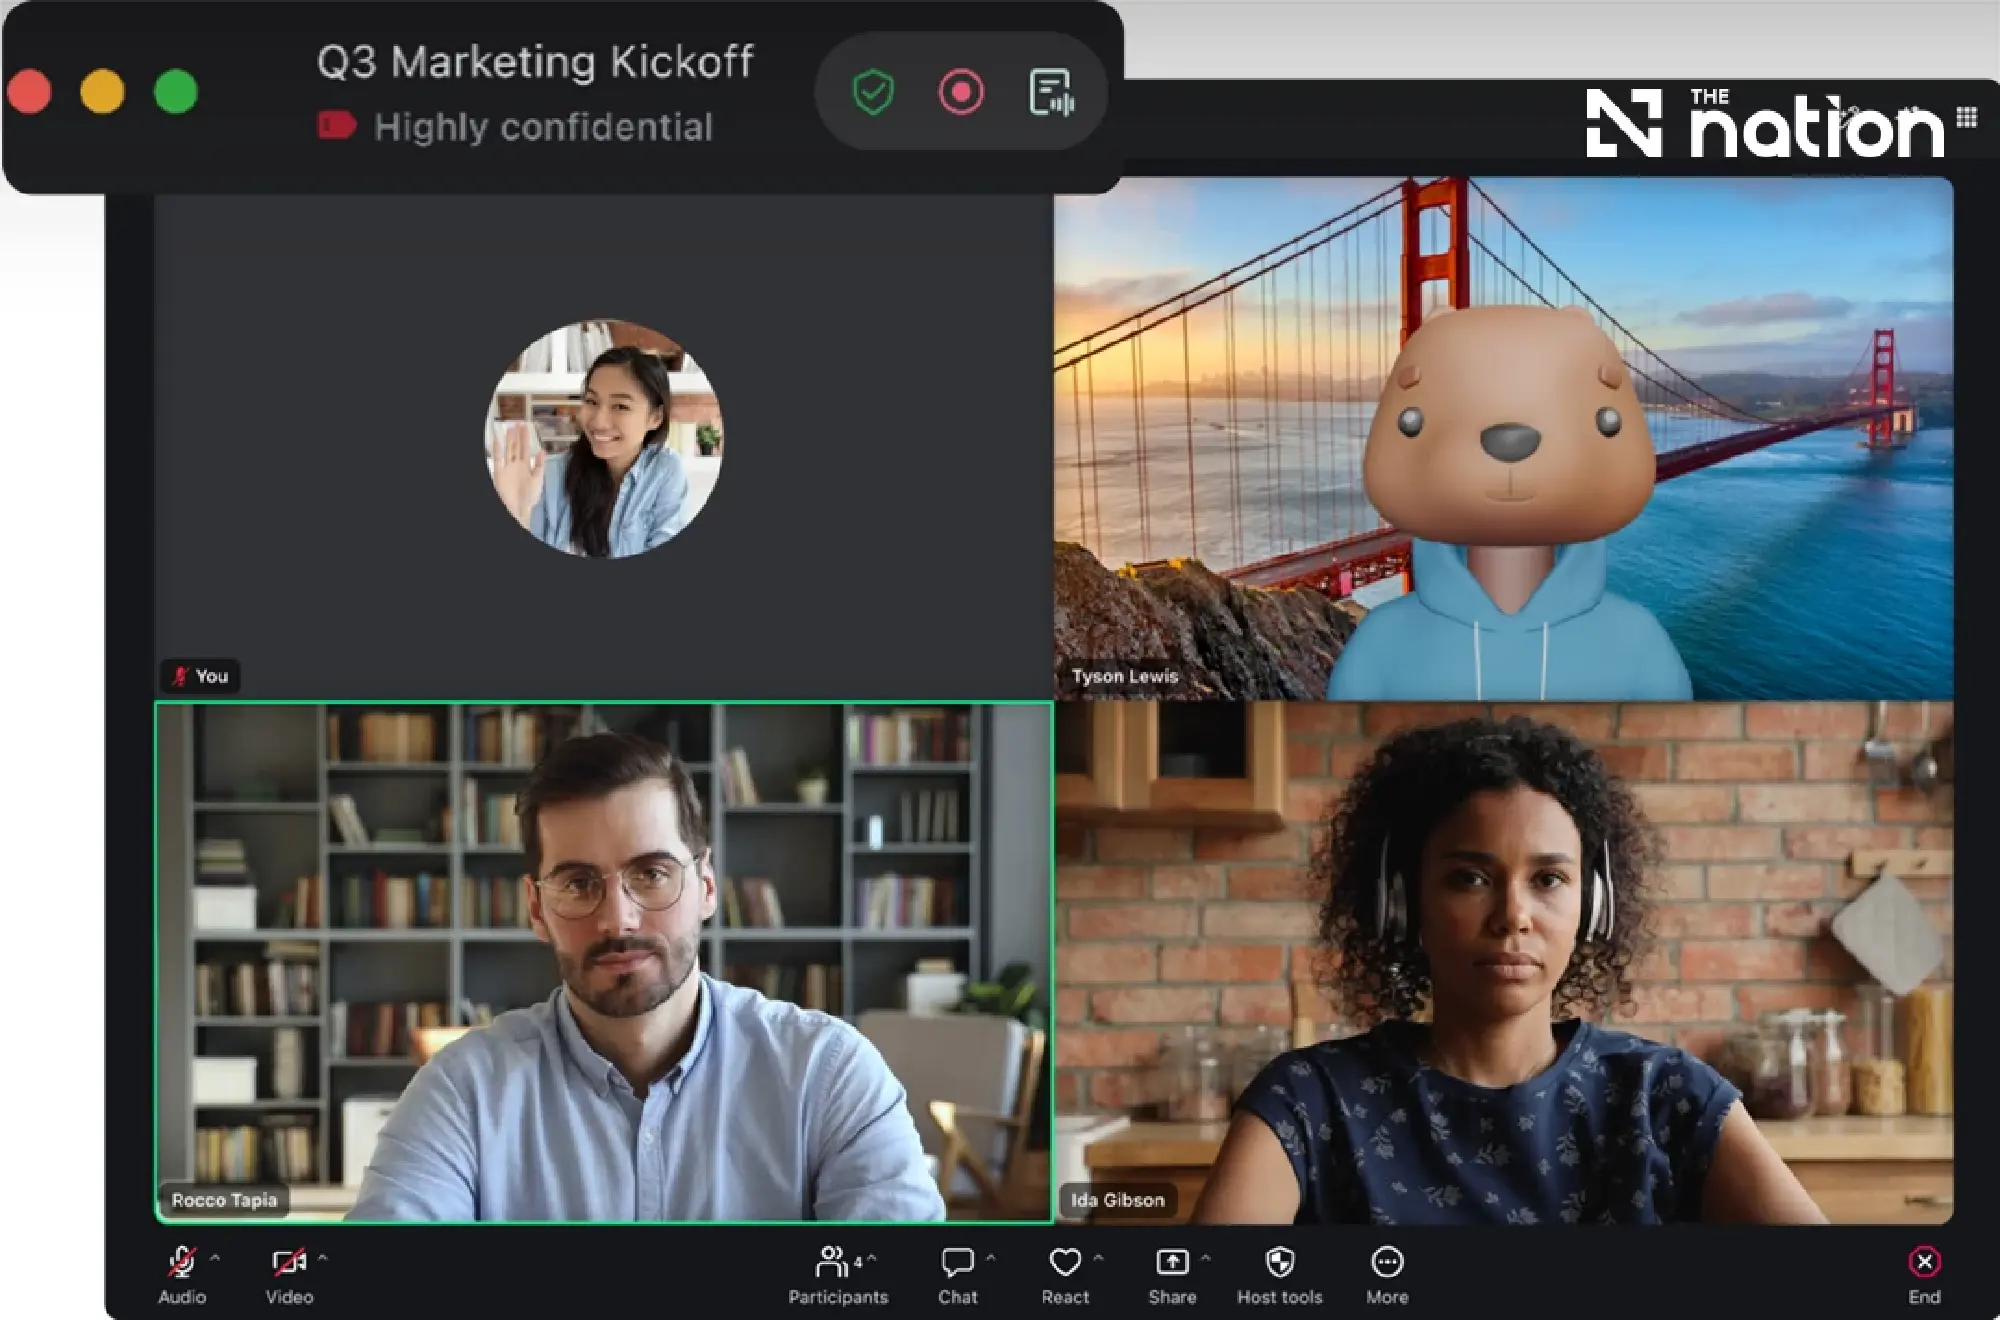
Task: Close window with red traffic light
Action: point(30,92)
